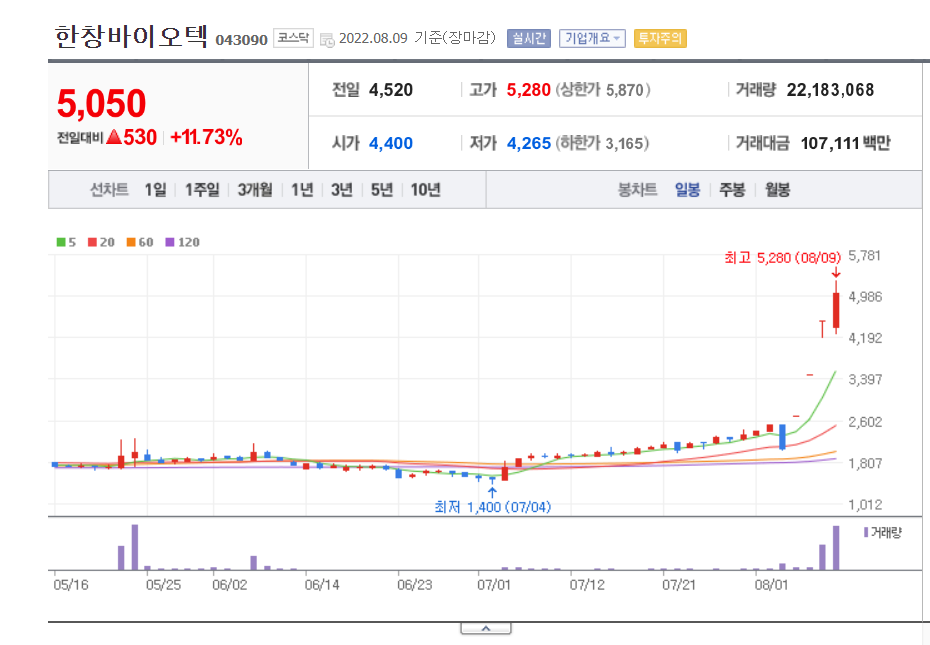Click the 저가 value 4,265
The image size is (930, 645).
click(x=528, y=144)
